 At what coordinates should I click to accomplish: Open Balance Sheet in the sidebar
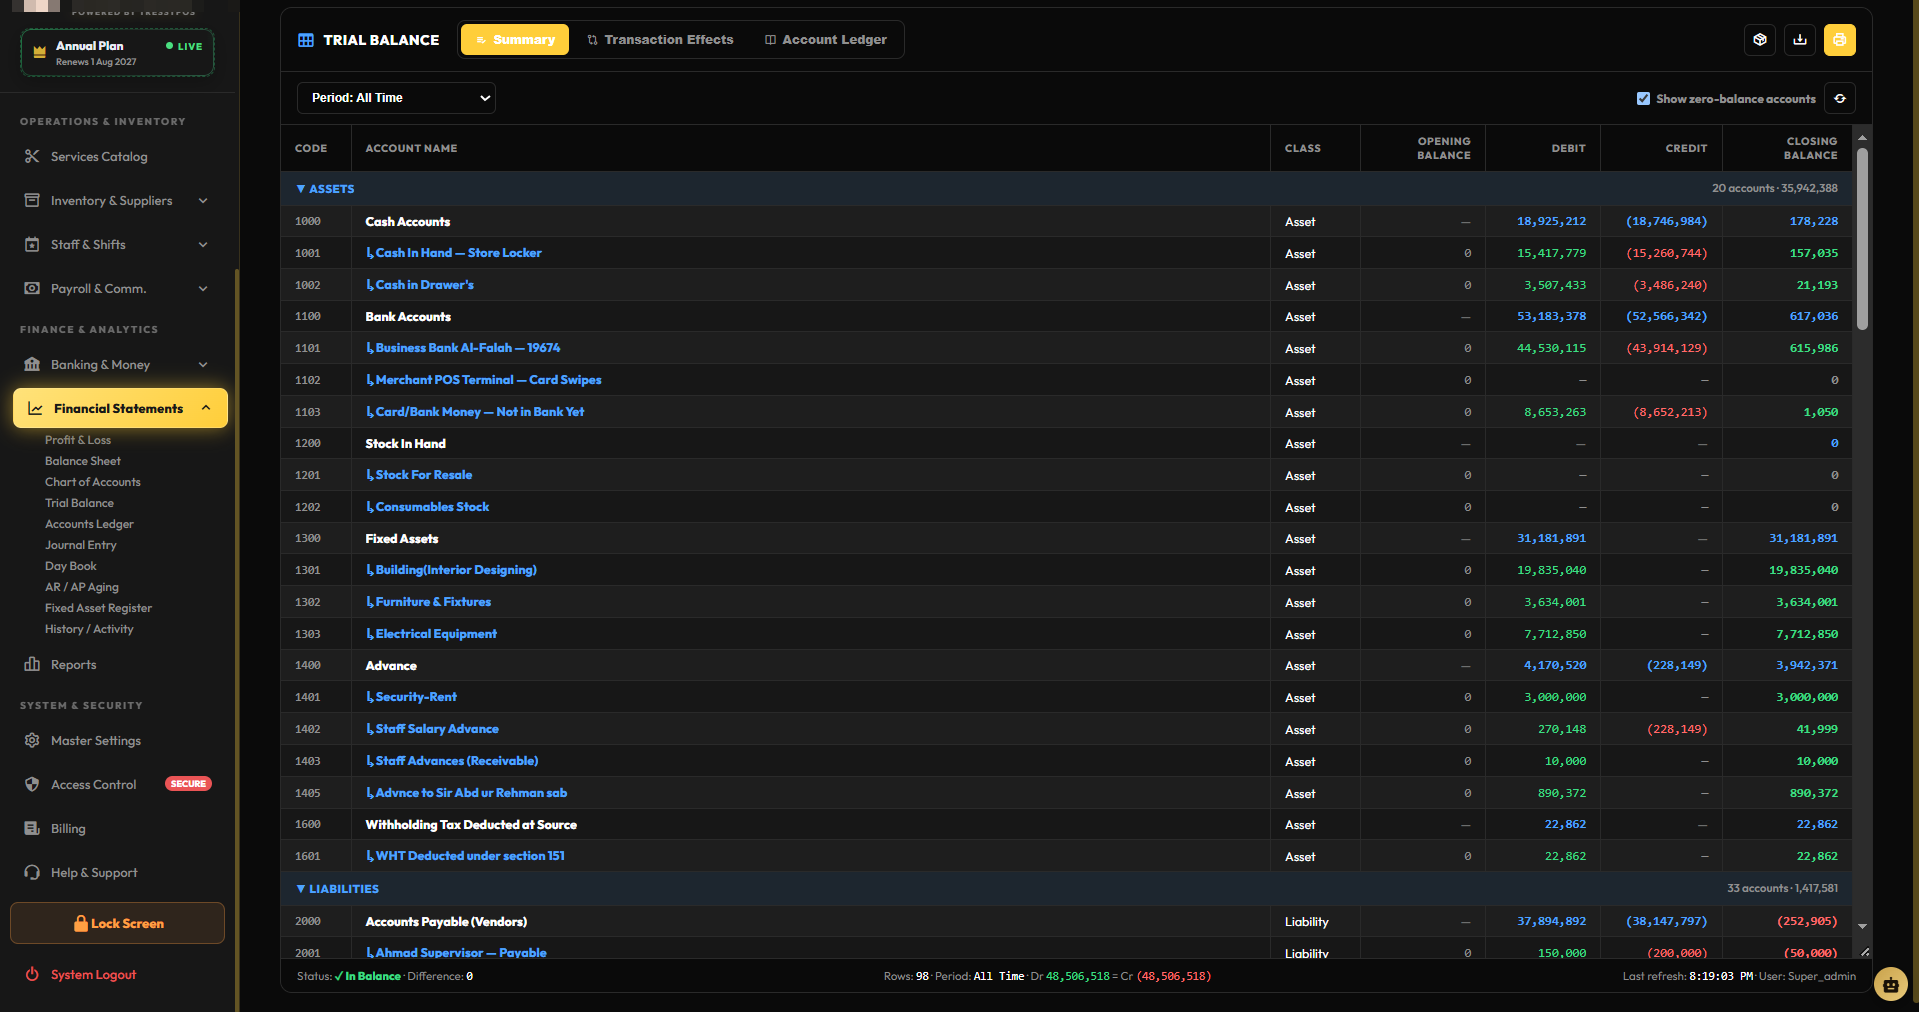(83, 461)
